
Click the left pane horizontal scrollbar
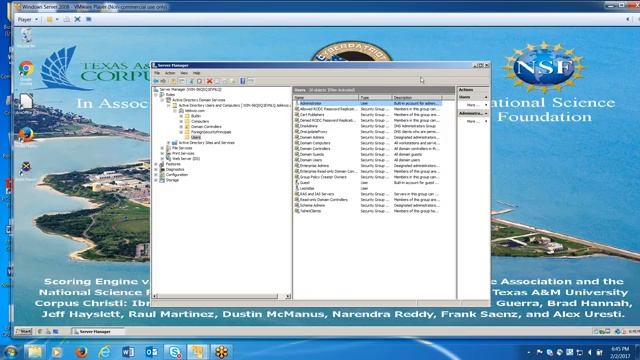pos(218,296)
